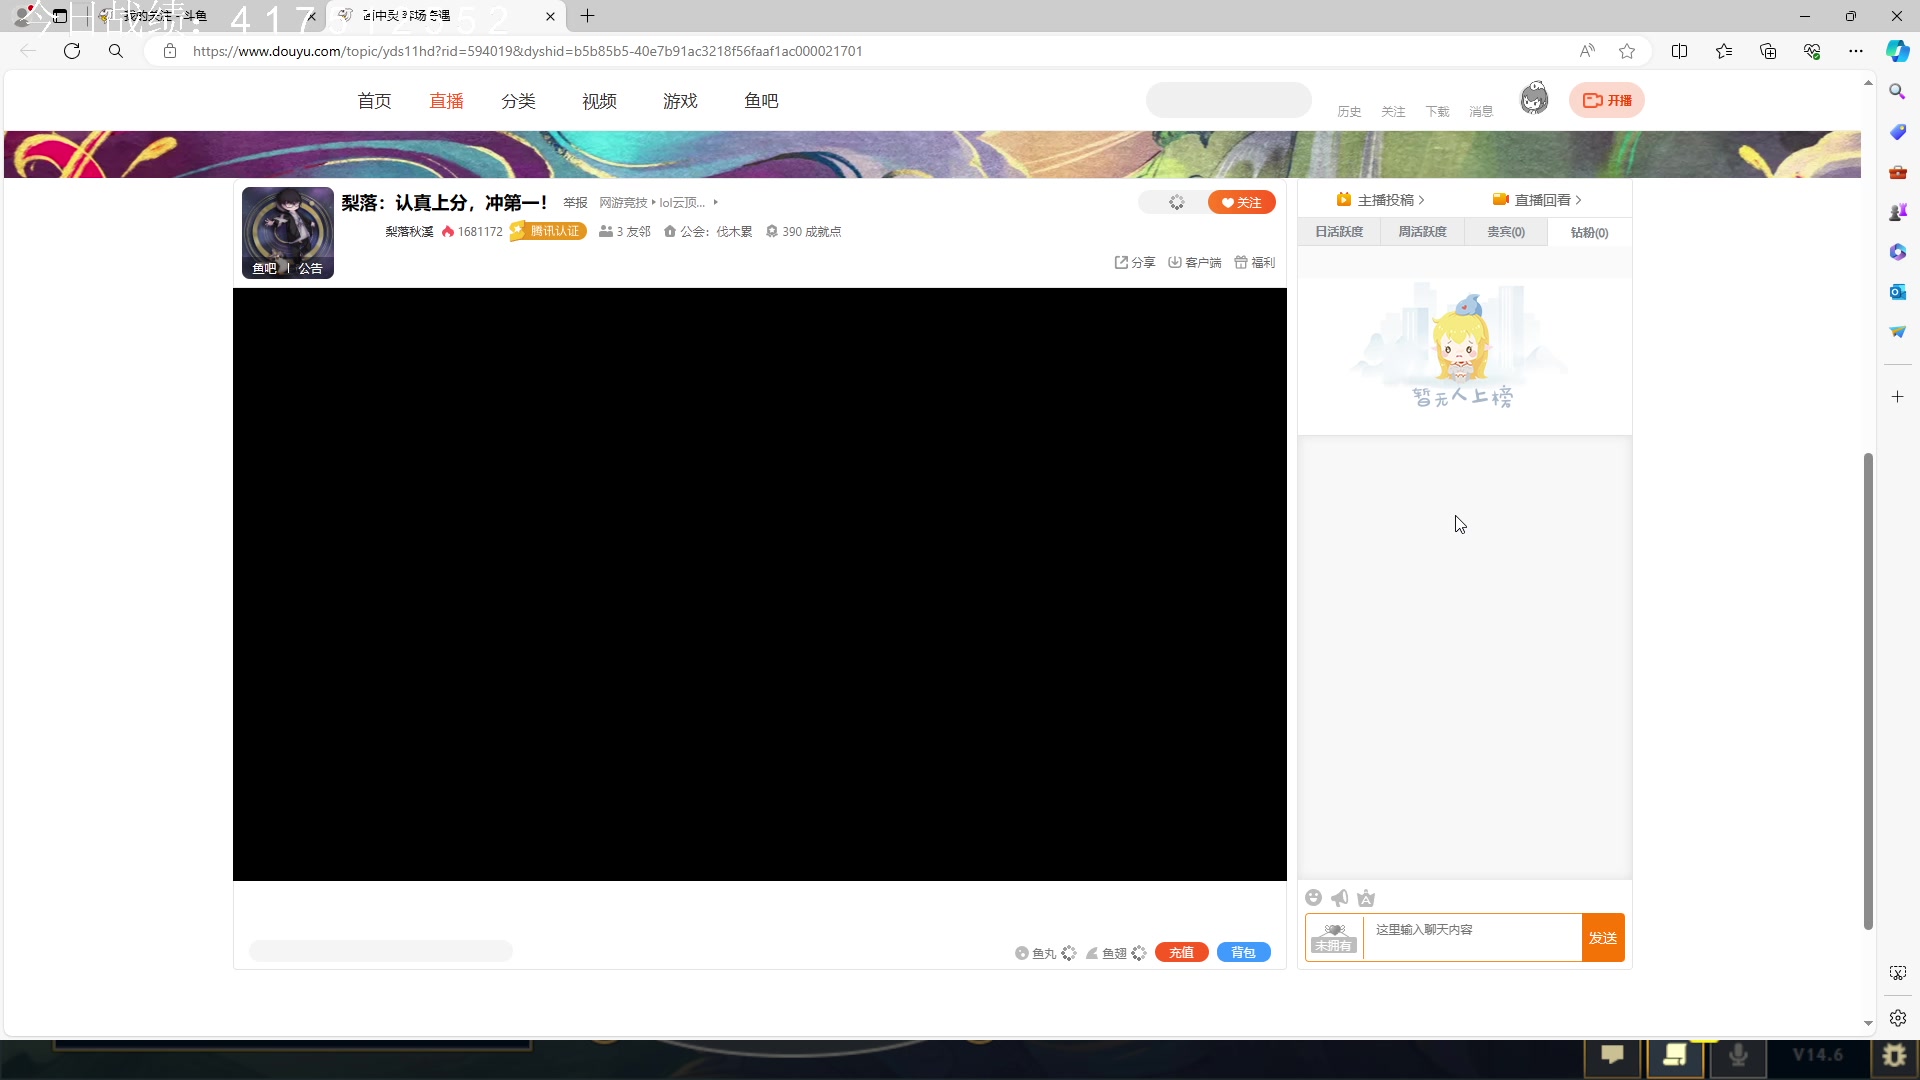The width and height of the screenshot is (1920, 1080).
Task: Switch to 钻粉(0) tab
Action: pyautogui.click(x=1589, y=232)
